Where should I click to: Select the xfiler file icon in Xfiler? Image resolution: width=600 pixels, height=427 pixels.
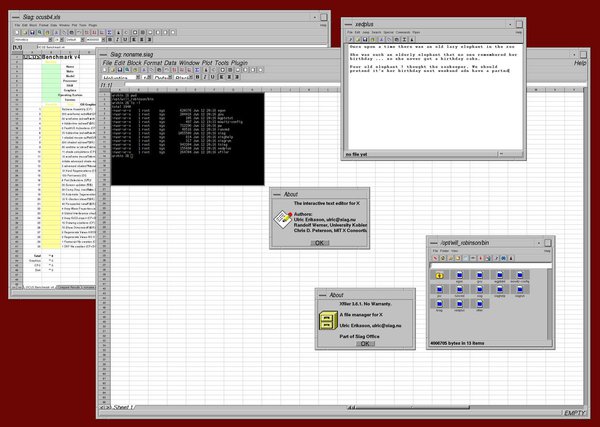point(480,304)
